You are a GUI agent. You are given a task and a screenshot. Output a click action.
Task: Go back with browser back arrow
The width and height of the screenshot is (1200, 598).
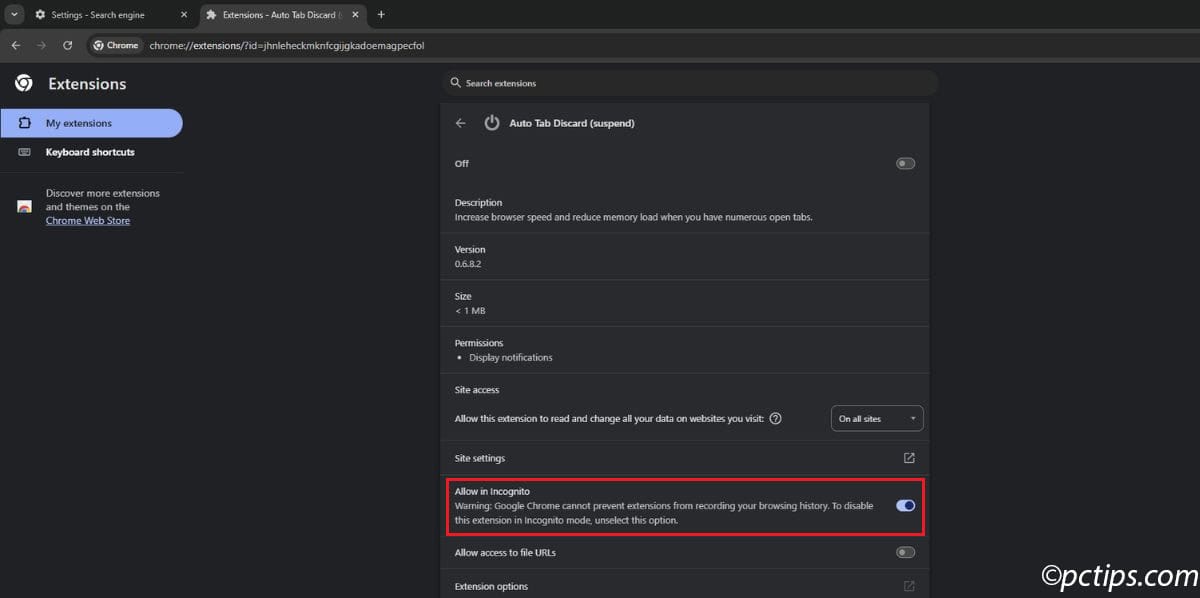(15, 45)
